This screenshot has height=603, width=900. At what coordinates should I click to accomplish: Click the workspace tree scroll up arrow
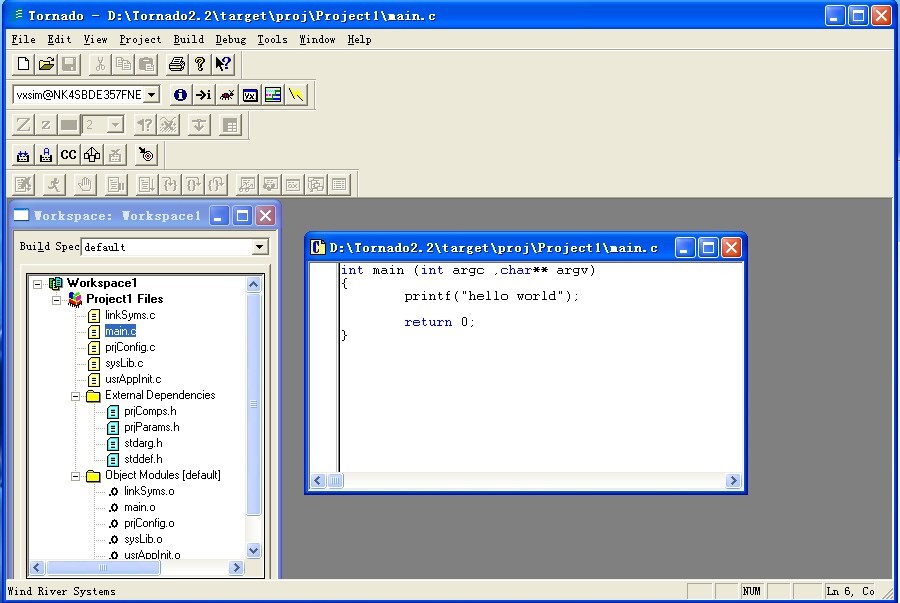(254, 284)
